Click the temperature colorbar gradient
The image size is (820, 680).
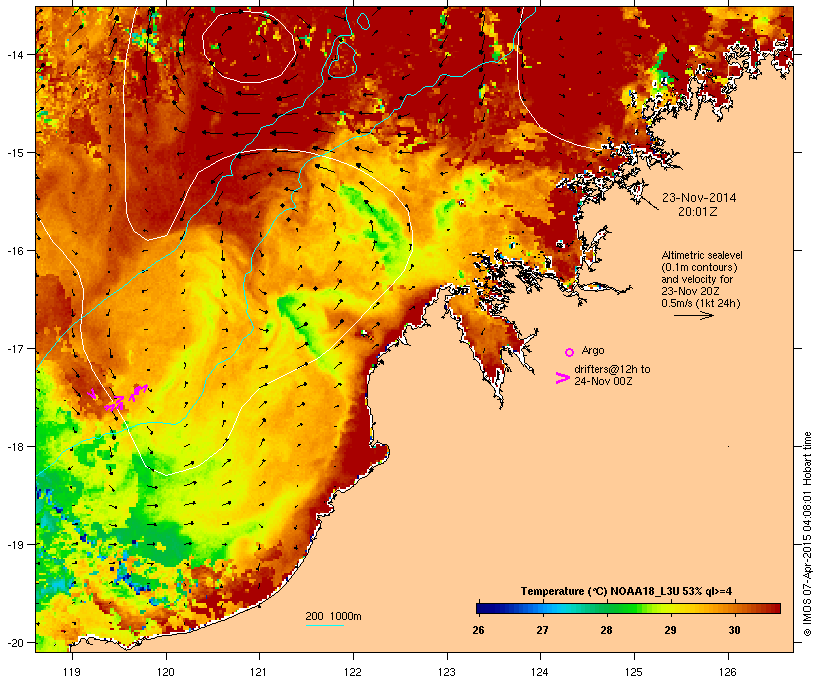[x=628, y=608]
